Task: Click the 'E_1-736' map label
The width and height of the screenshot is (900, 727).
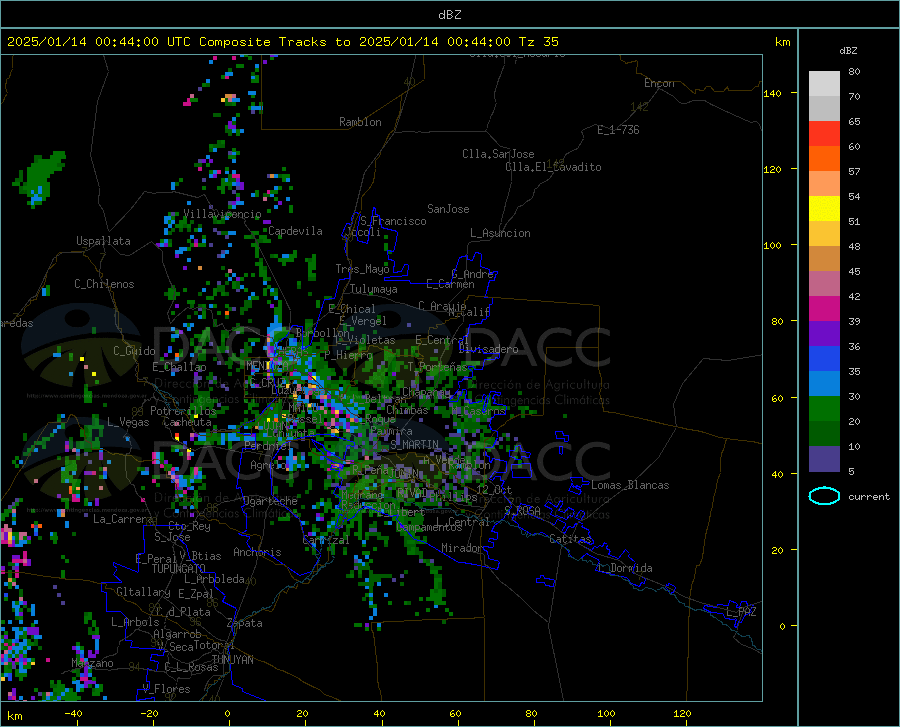Action: (x=618, y=130)
